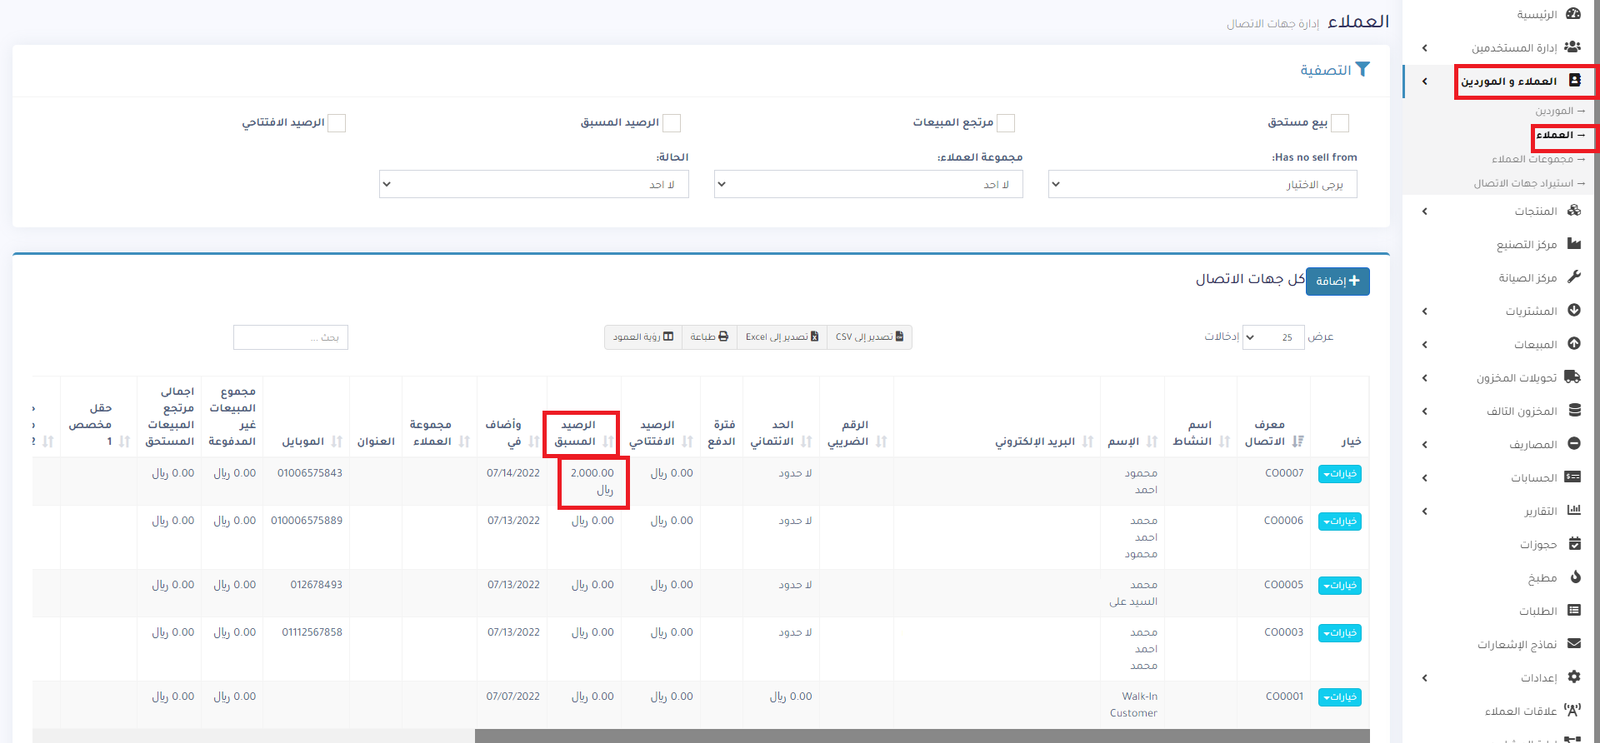1600x743 pixels.
Task: Click the maintenance center wrench icon
Action: pyautogui.click(x=1574, y=277)
